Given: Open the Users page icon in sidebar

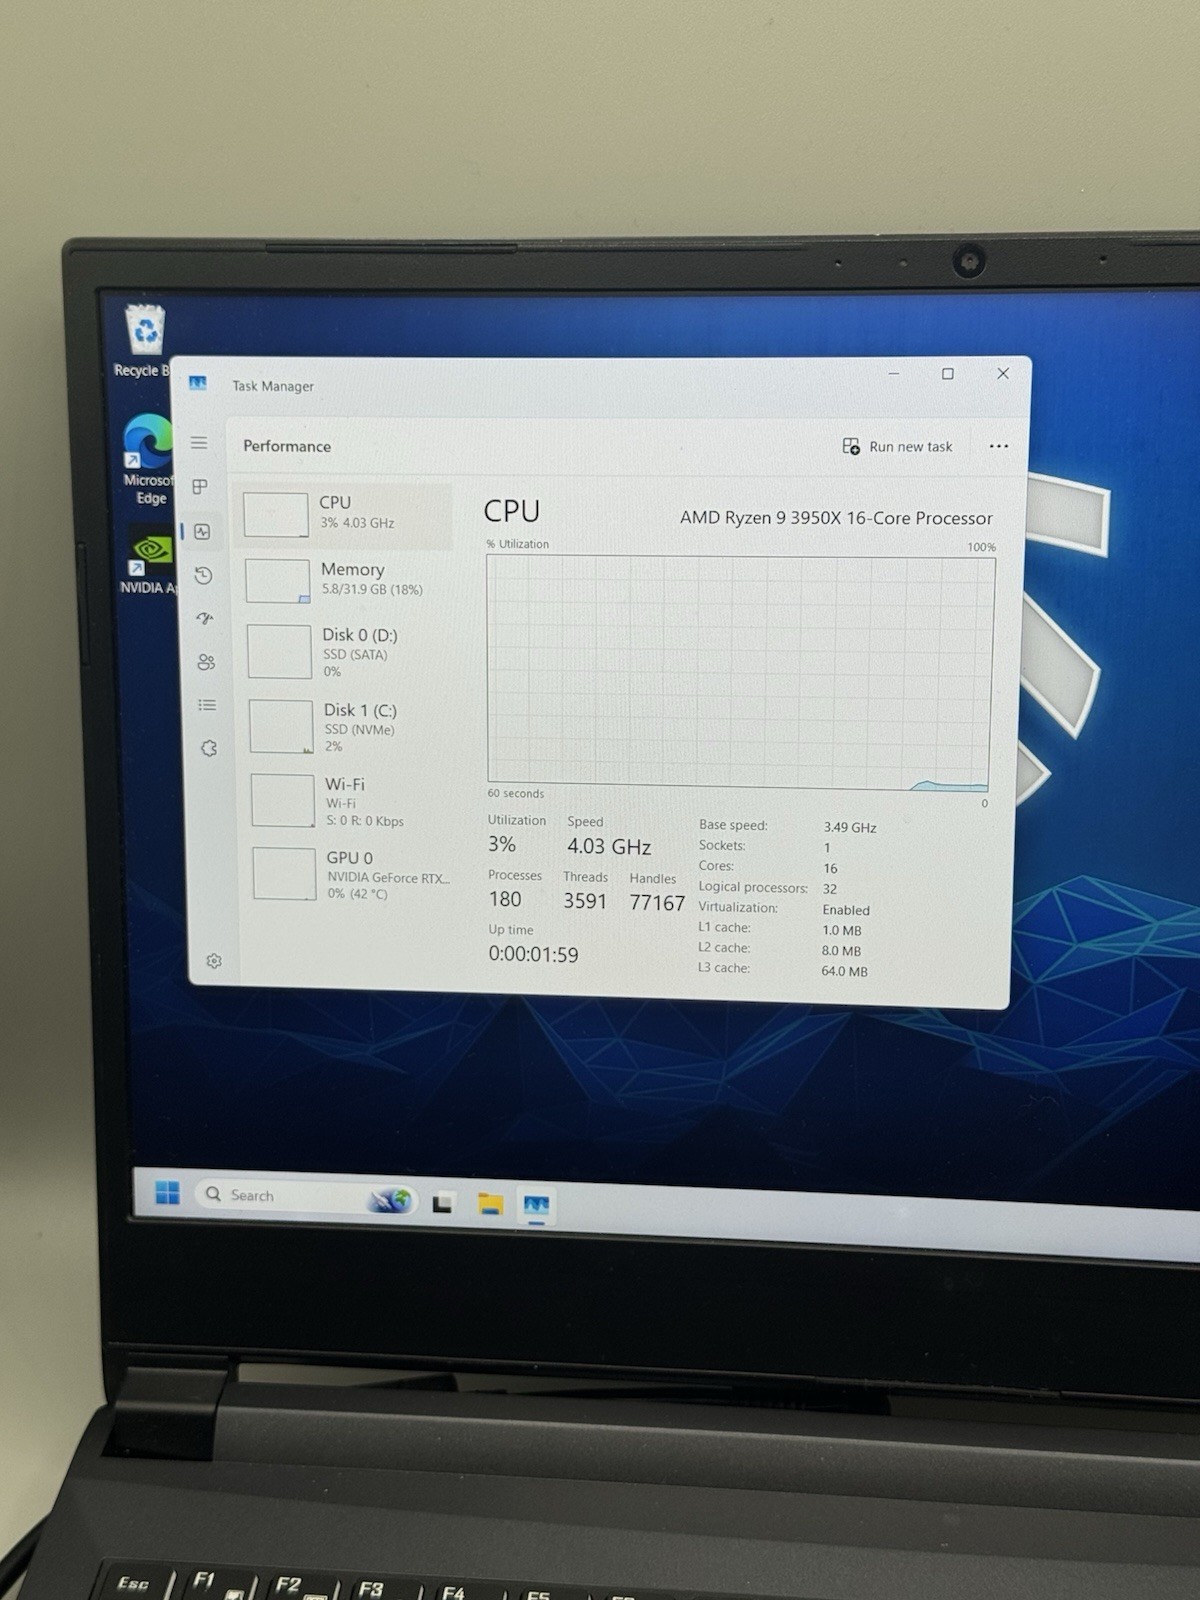Looking at the screenshot, I should pos(206,662).
